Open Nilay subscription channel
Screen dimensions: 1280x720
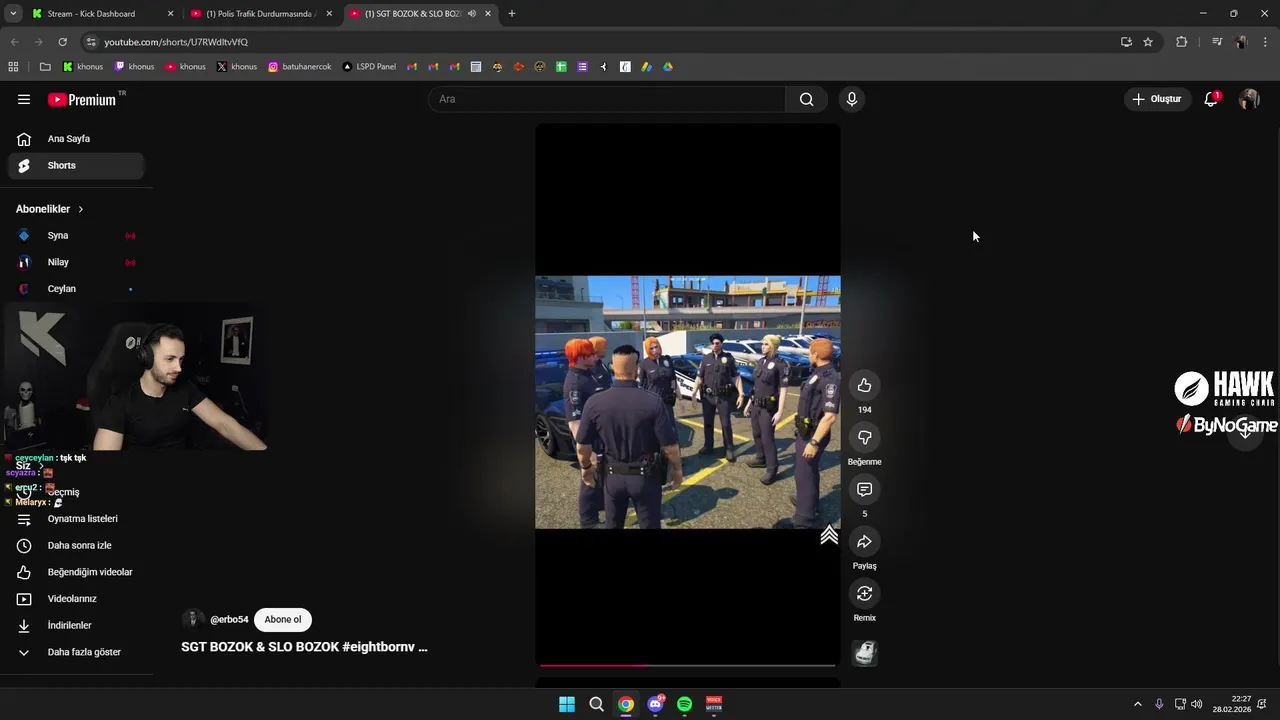pos(76,262)
